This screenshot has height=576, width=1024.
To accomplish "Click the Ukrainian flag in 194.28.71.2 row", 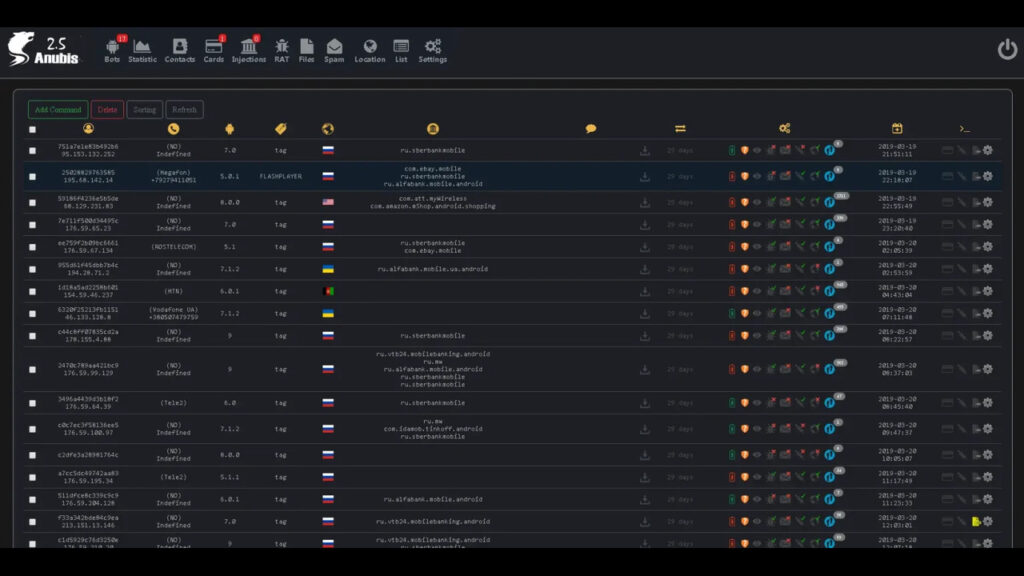I will coord(328,269).
